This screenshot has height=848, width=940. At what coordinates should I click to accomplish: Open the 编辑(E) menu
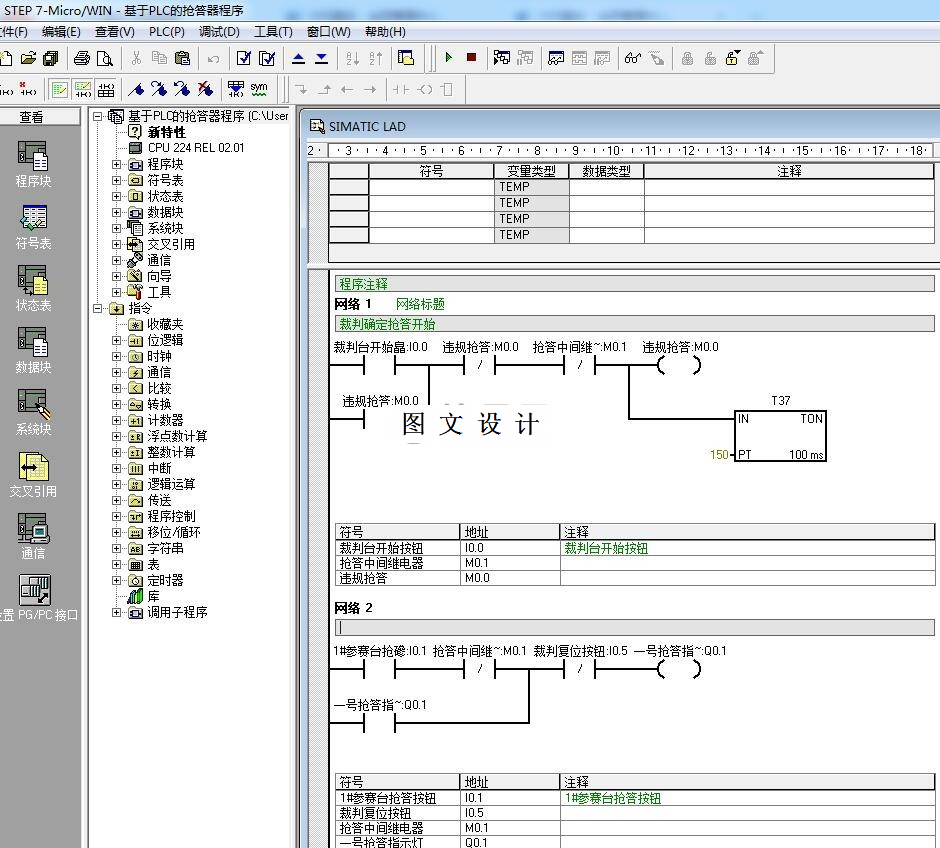[x=61, y=32]
